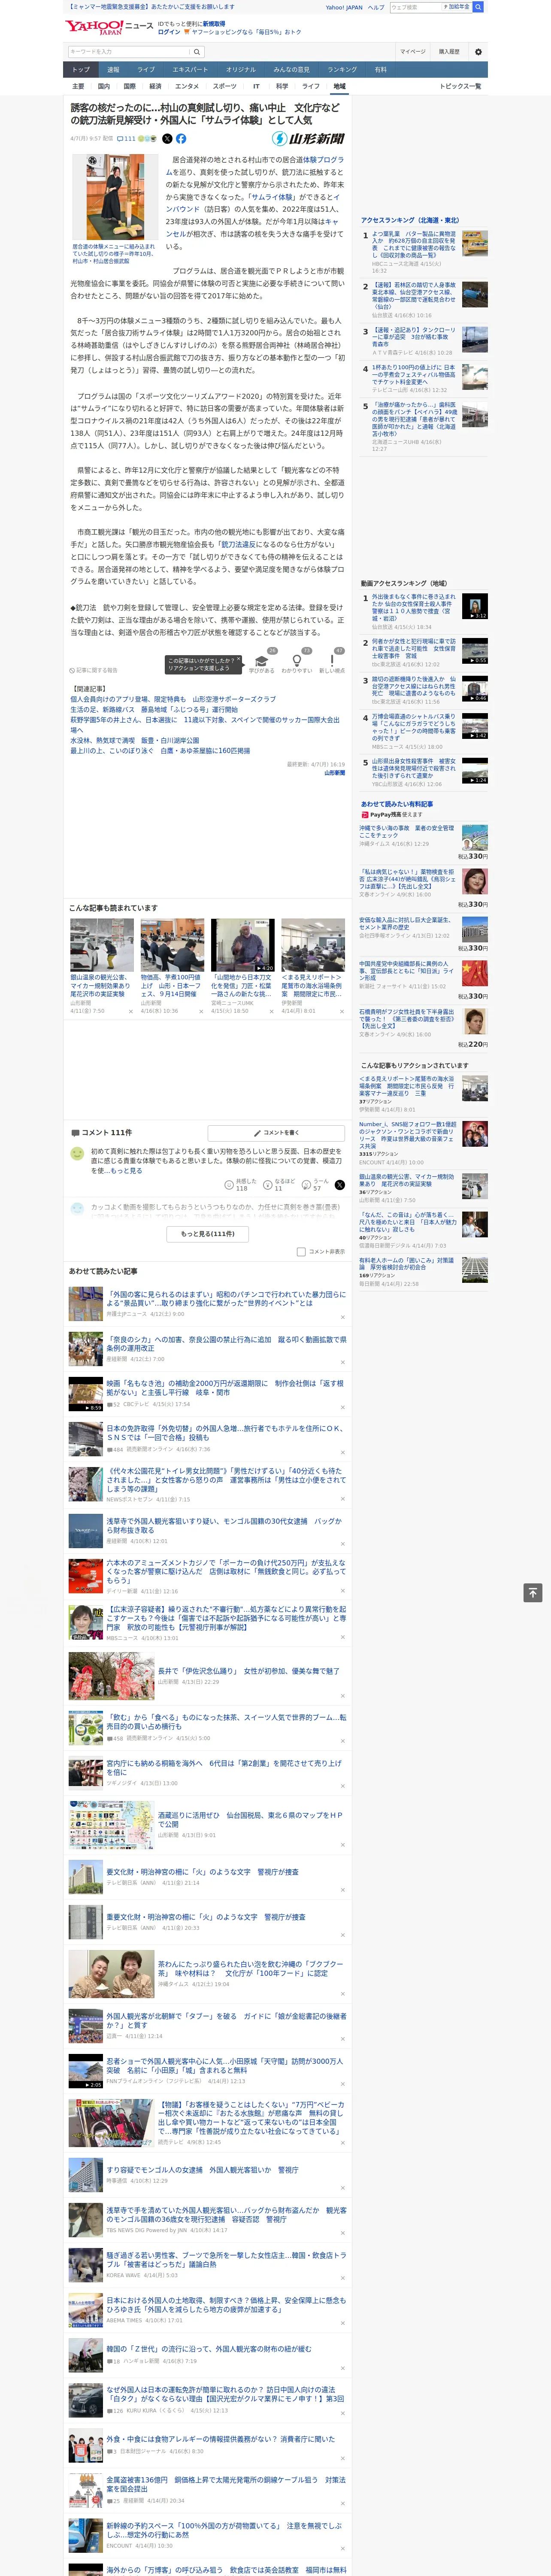Open the 速報 tab
Image resolution: width=551 pixels, height=2576 pixels.
point(113,69)
